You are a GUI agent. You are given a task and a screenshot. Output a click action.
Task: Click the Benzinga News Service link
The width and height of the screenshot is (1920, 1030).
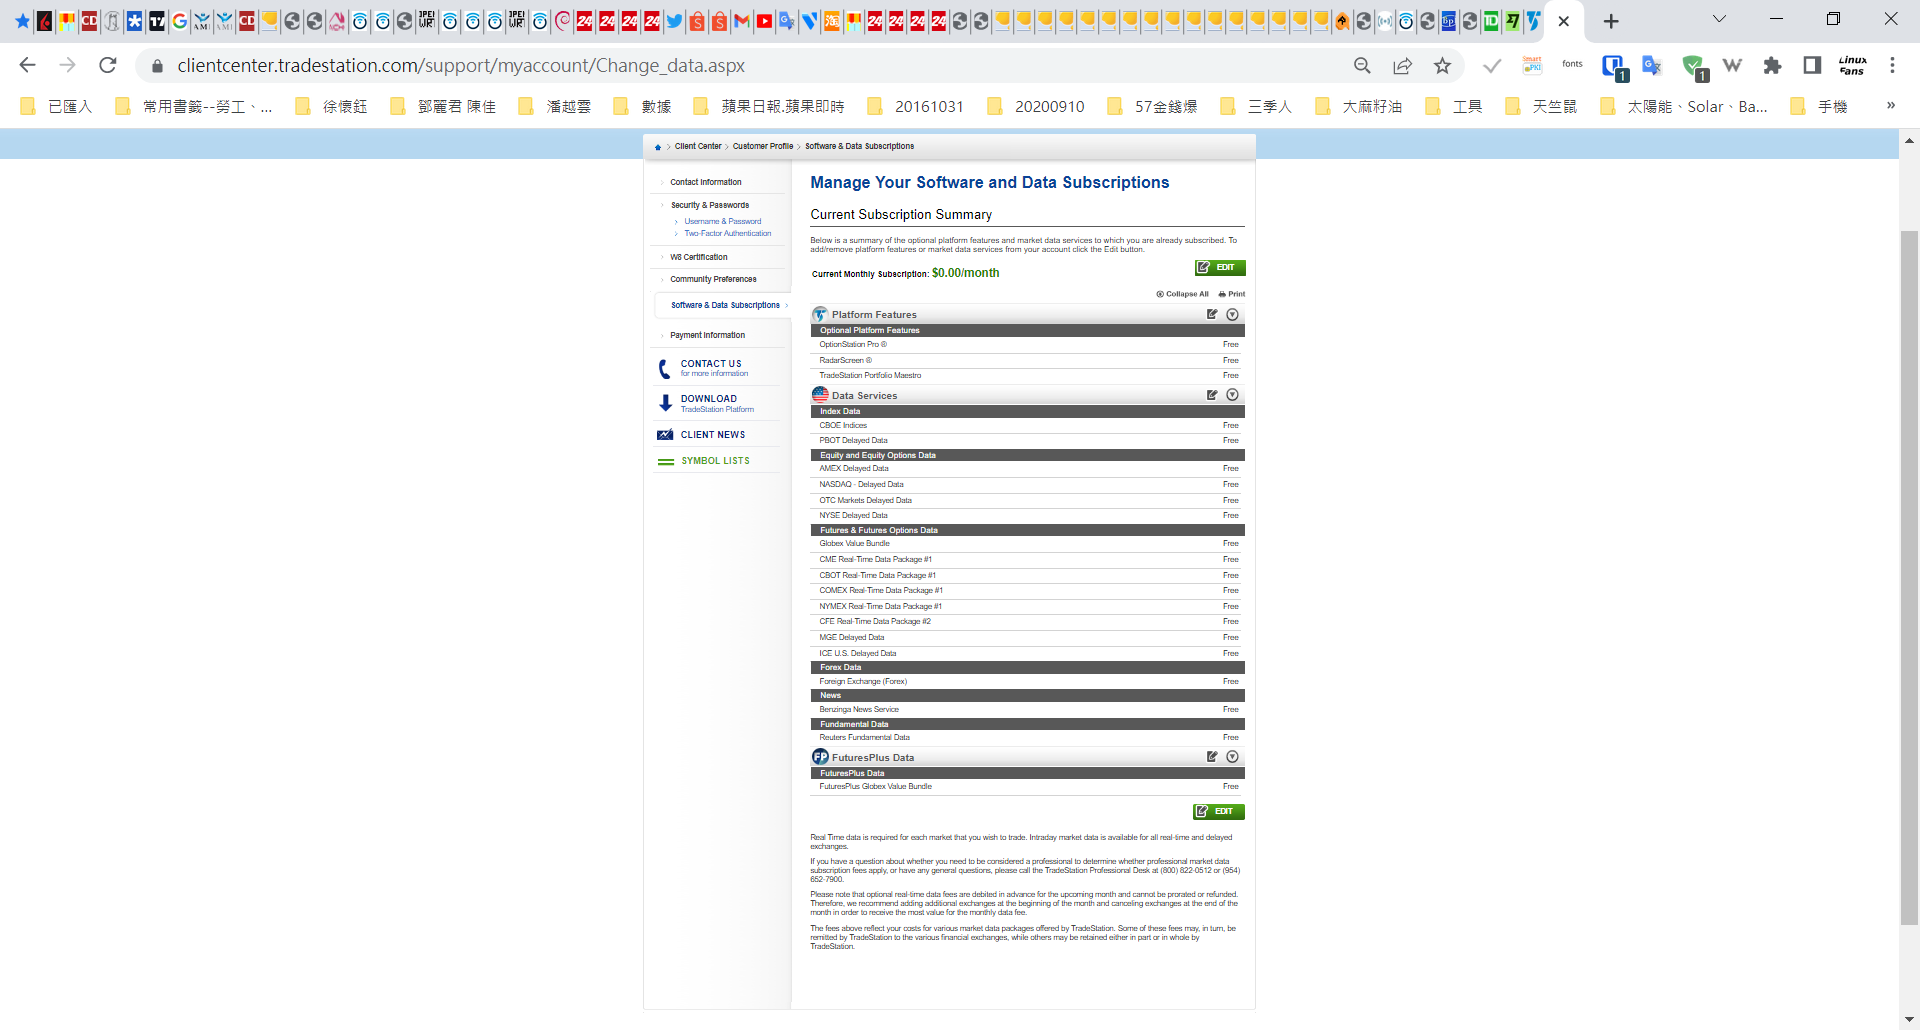click(859, 710)
